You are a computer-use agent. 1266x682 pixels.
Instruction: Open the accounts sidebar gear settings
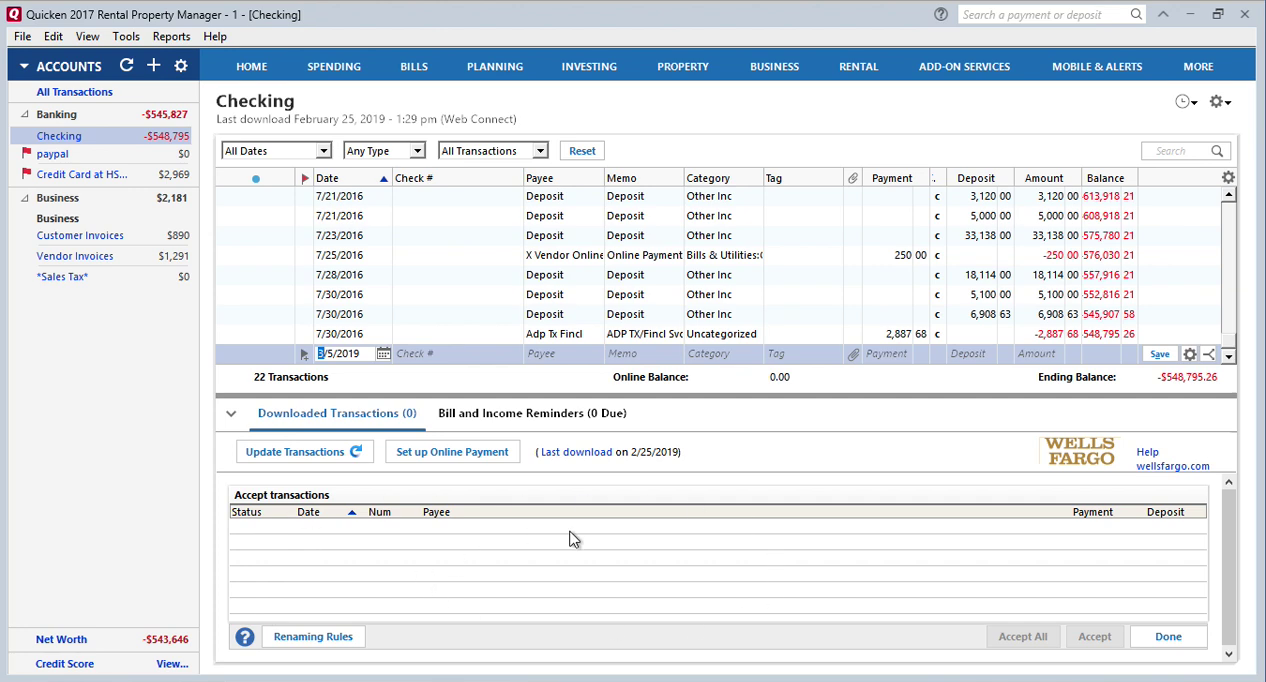[181, 66]
